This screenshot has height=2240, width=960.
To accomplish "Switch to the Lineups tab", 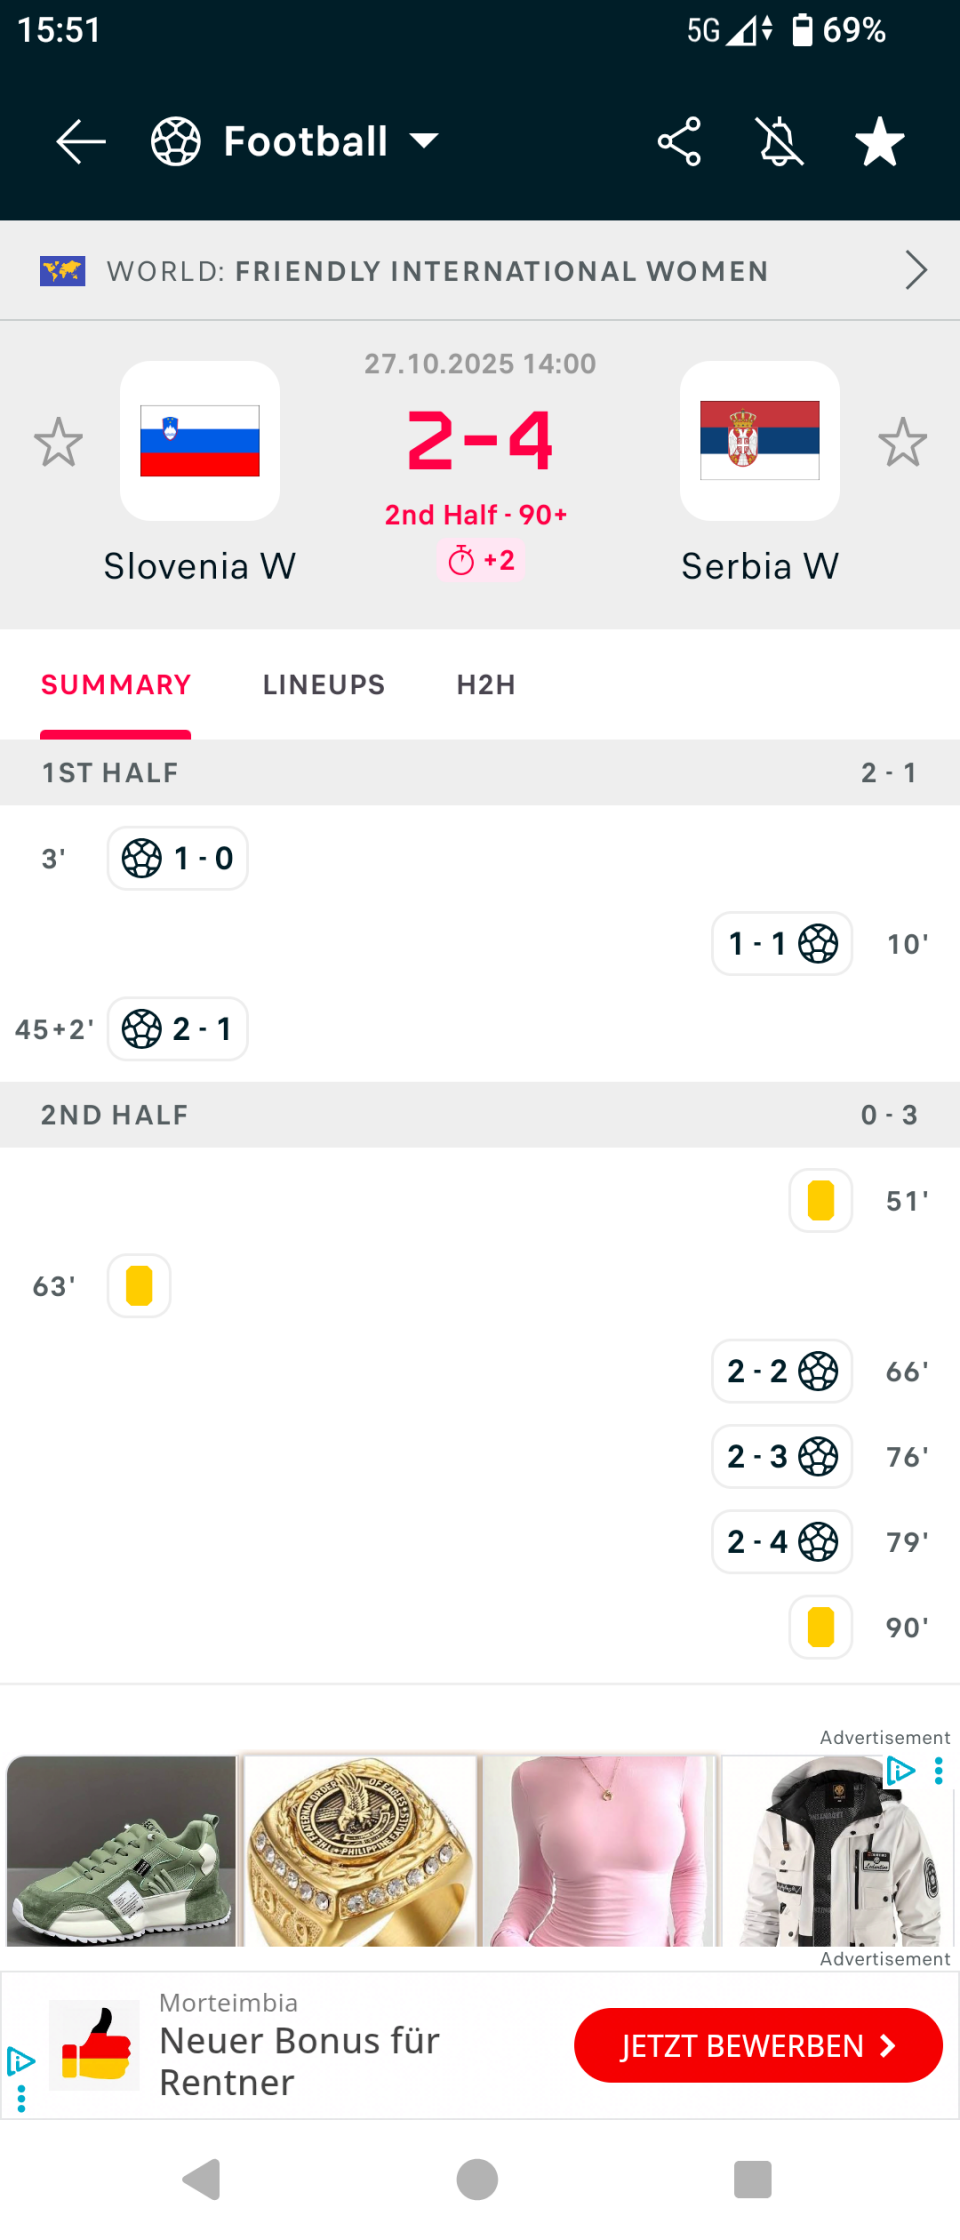I will tap(323, 685).
